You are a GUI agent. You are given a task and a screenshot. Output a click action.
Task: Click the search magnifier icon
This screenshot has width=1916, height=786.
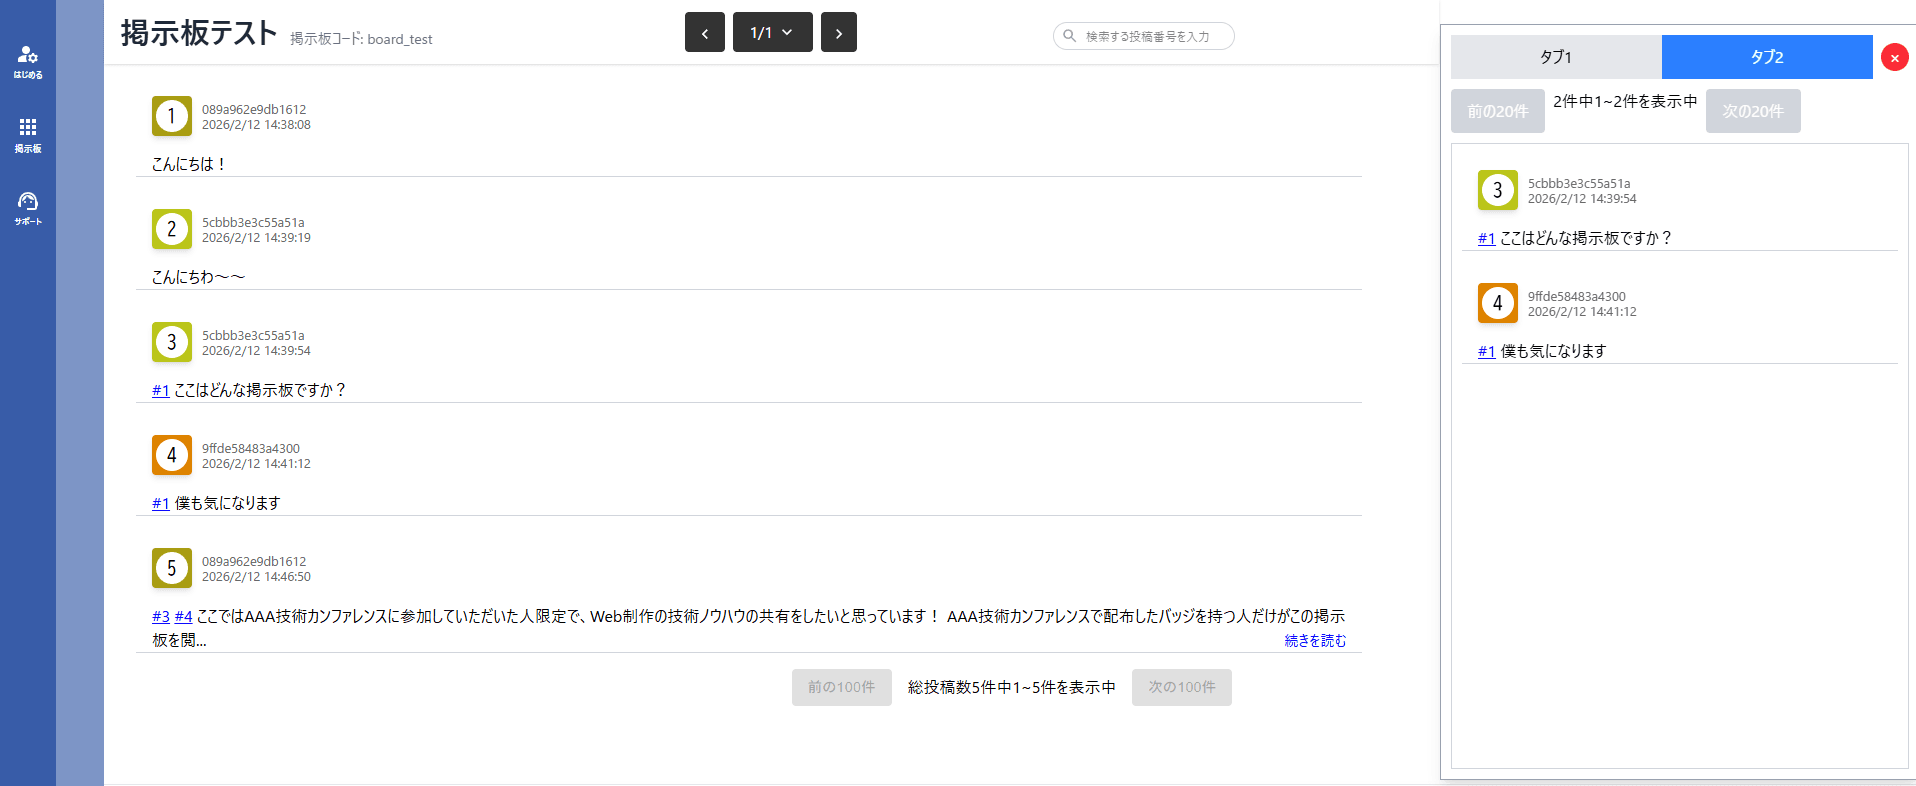(x=1069, y=36)
